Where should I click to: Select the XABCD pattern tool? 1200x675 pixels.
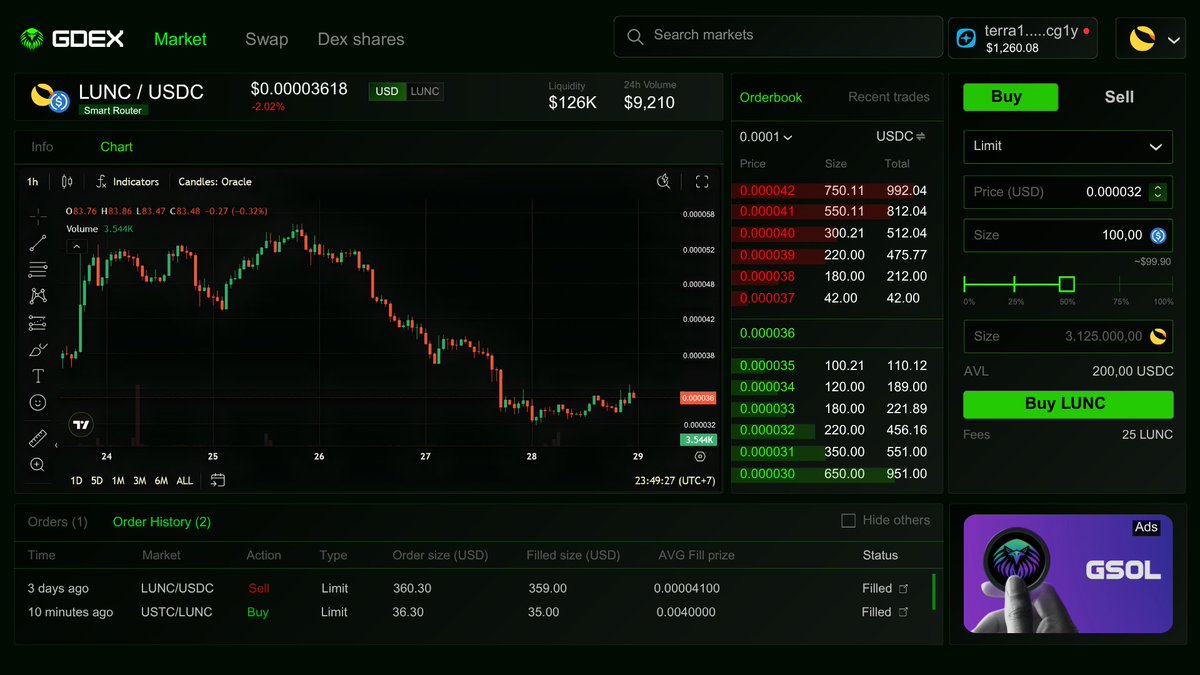click(37, 296)
